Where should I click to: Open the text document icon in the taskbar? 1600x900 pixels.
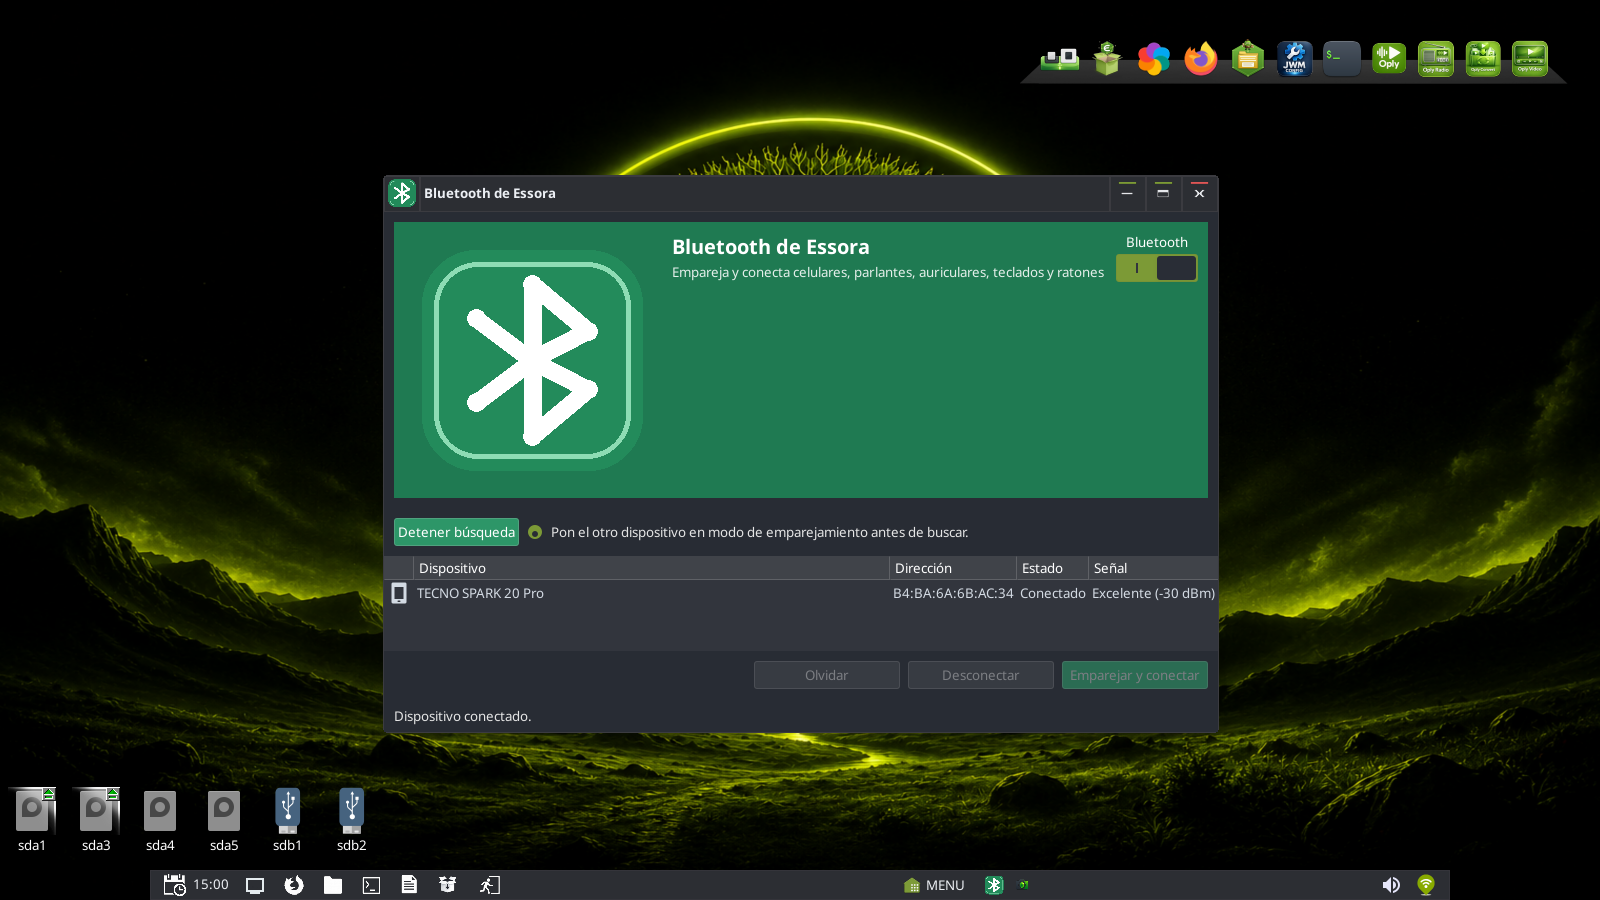(409, 884)
